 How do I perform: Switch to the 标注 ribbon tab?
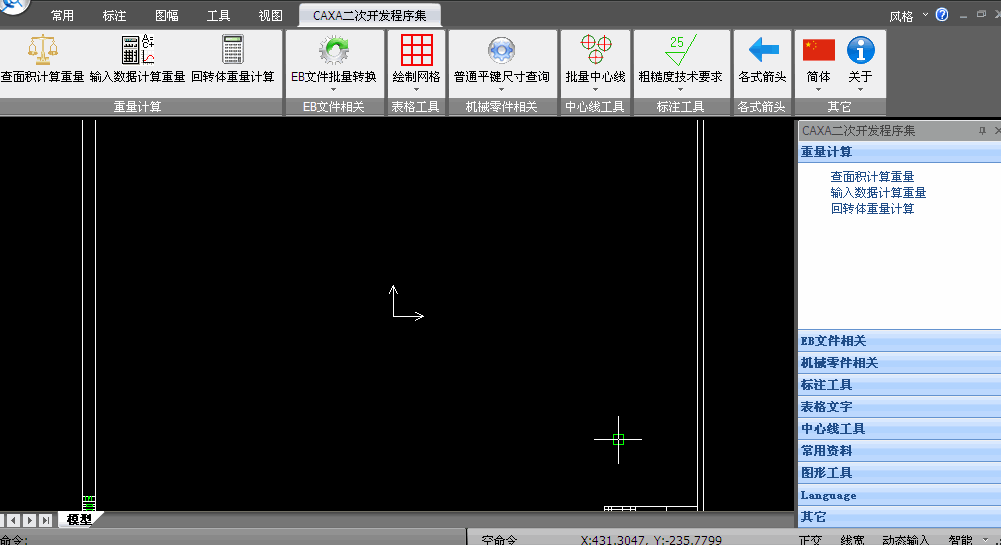pos(114,16)
